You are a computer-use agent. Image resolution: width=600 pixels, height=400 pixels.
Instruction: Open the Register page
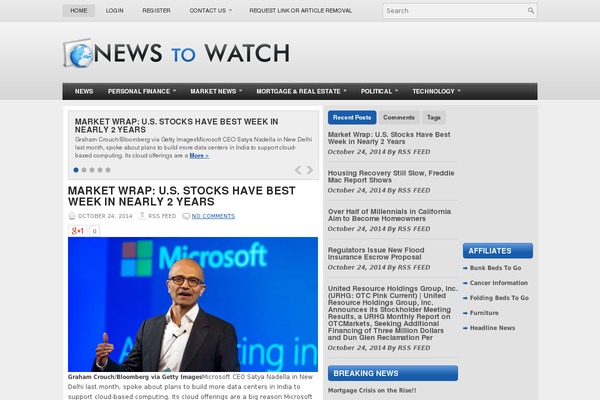click(156, 11)
